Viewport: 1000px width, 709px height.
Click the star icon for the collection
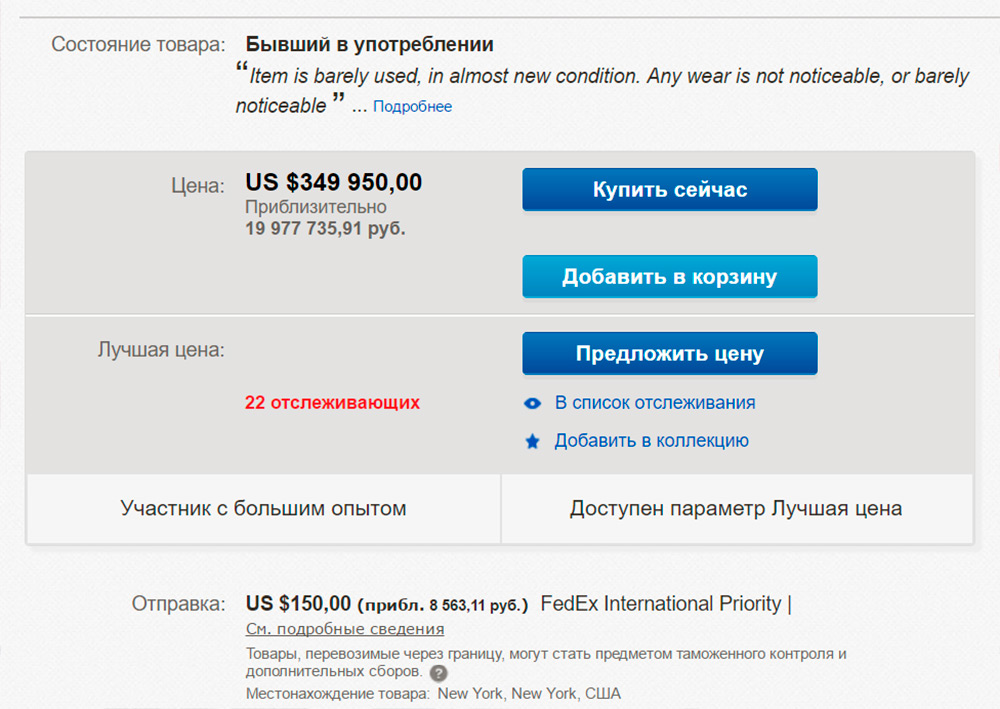532,442
